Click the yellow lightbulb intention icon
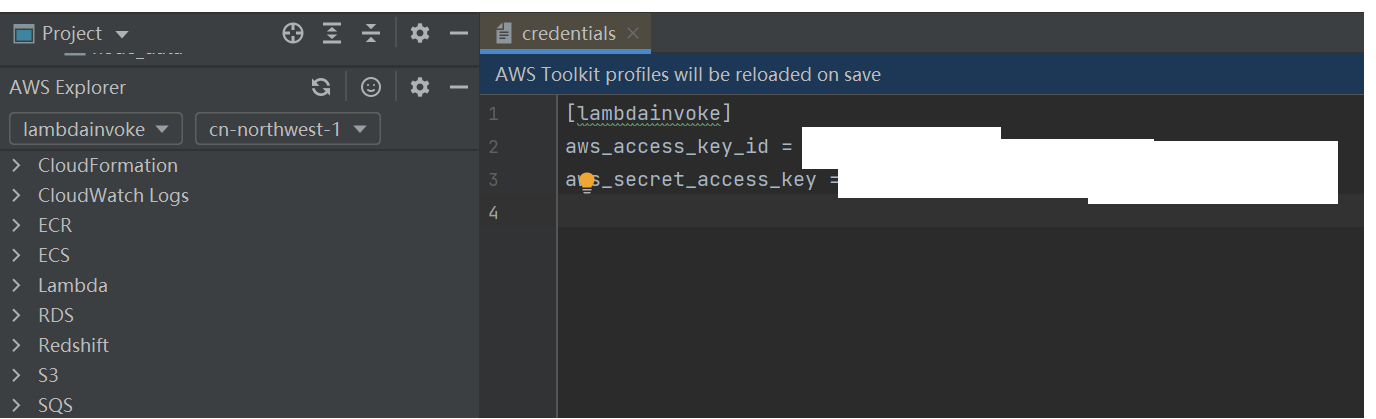 pyautogui.click(x=587, y=183)
